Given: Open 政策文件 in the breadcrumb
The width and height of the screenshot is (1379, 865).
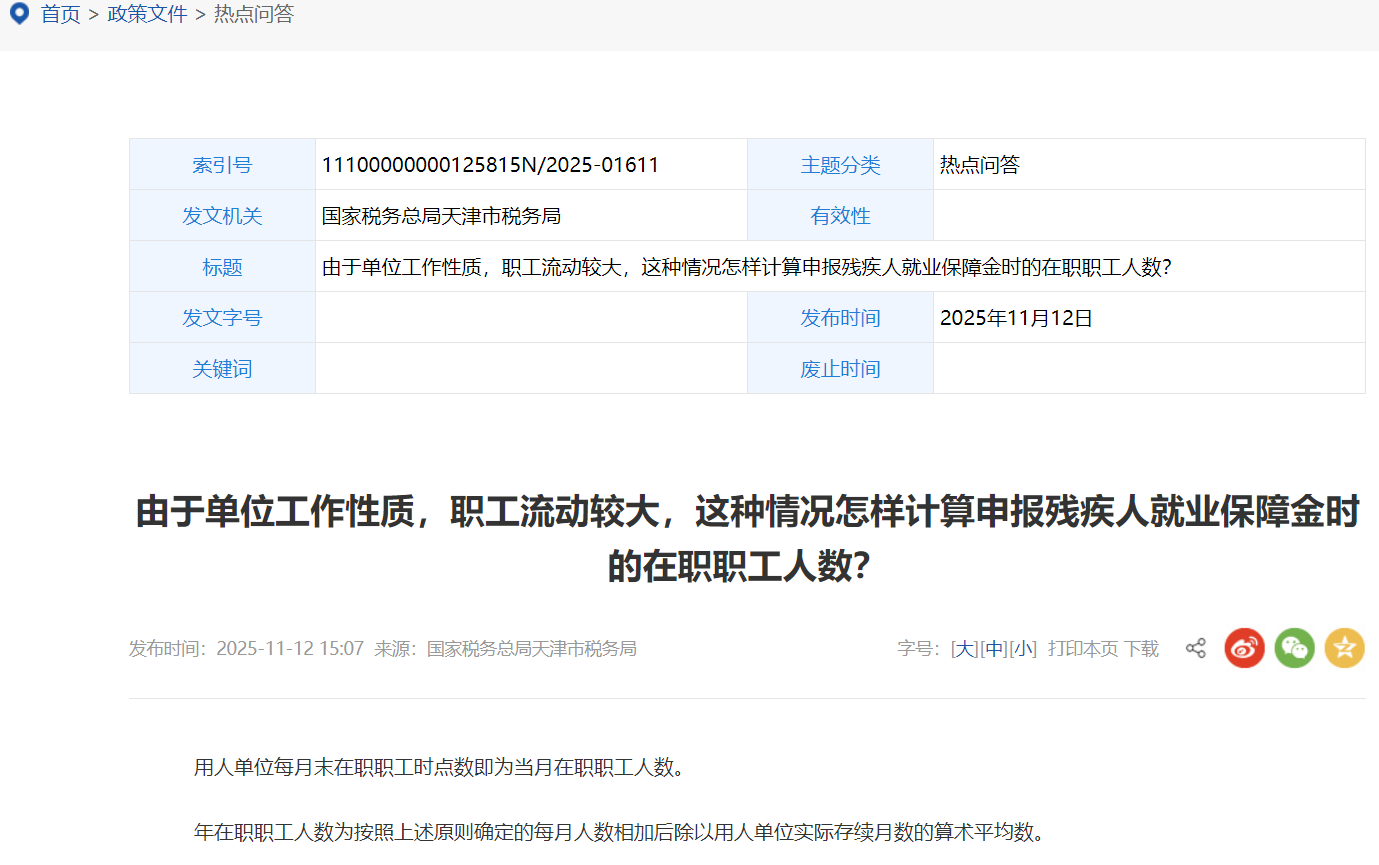Looking at the screenshot, I should pos(147,14).
